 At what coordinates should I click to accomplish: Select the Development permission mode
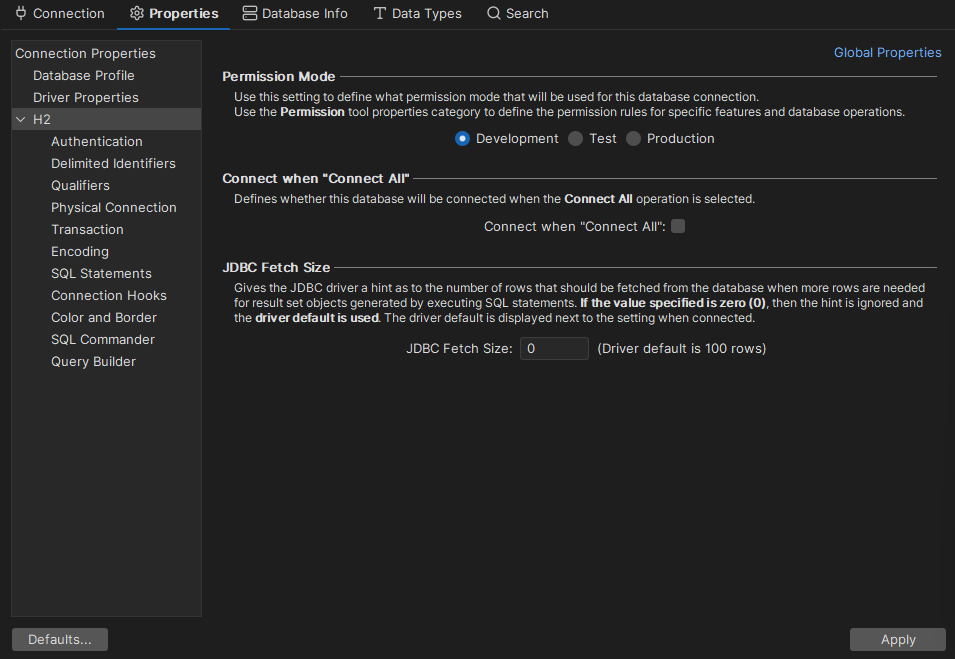pos(462,138)
